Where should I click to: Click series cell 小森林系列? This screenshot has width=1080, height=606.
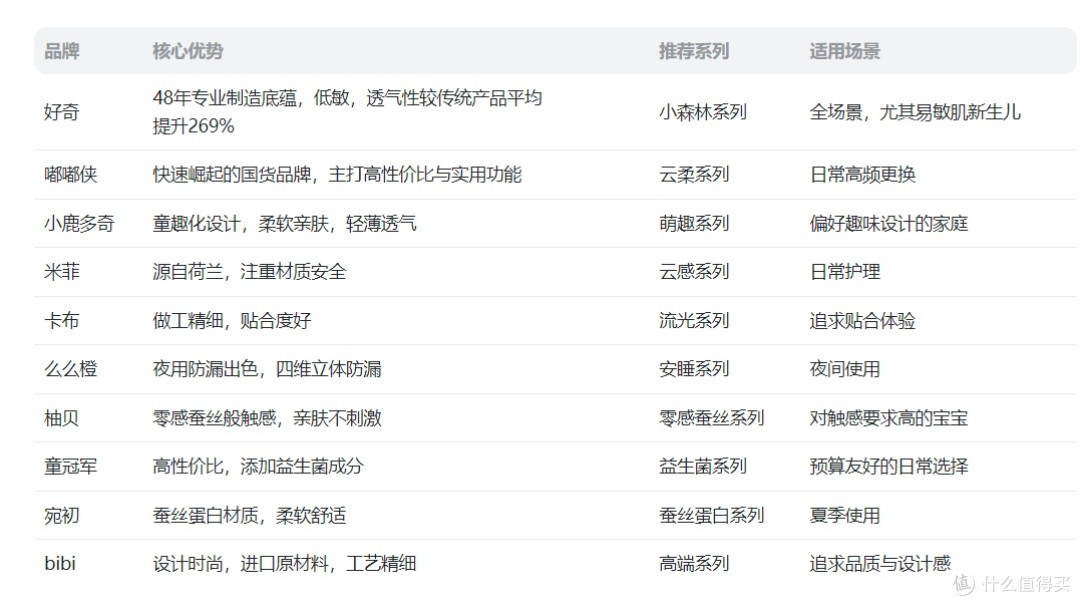pos(703,112)
